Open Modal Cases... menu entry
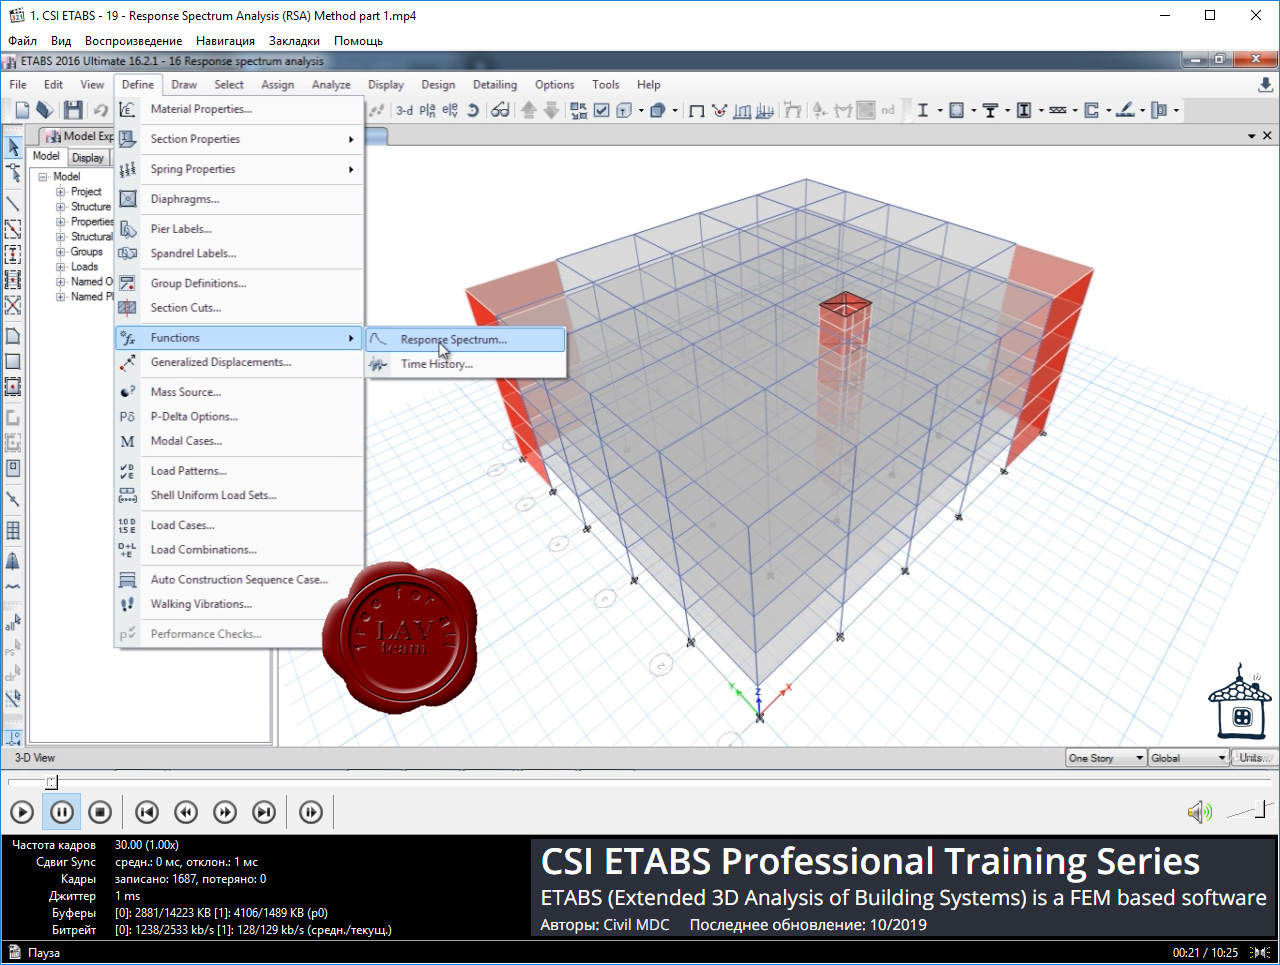 [239, 441]
